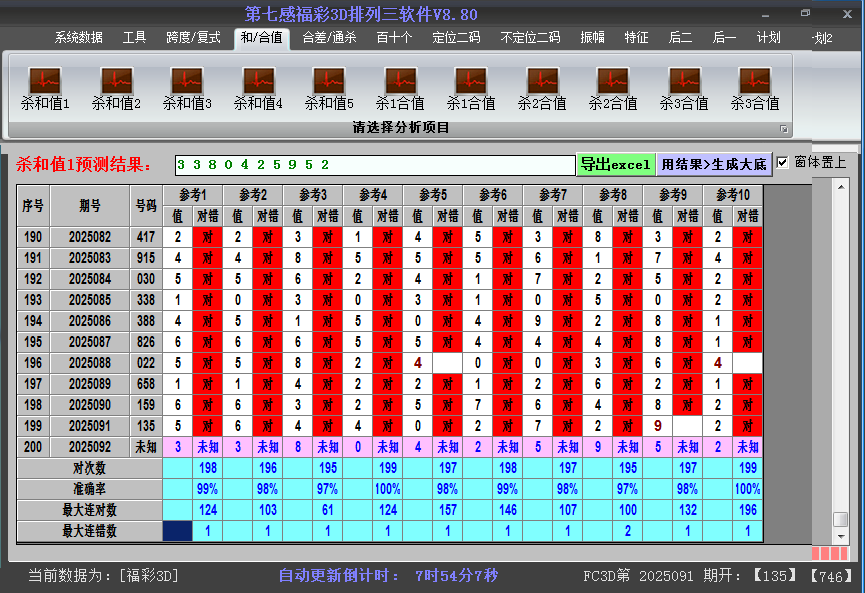
Task: Open the 后一 tab
Action: [724, 38]
